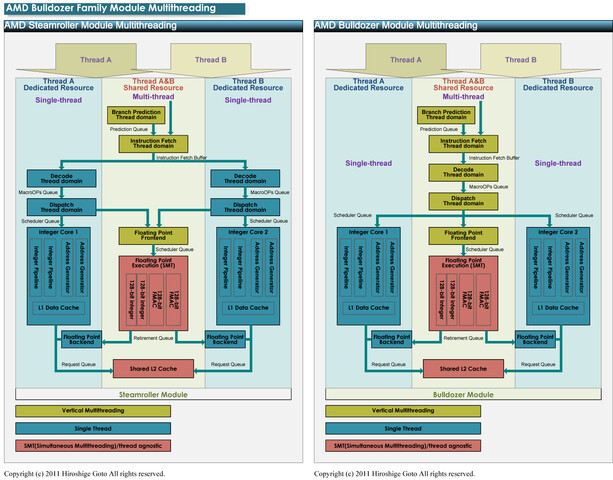Click copyright text under the Steamroller diagram
Image resolution: width=613 pixels, height=480 pixels.
(x=84, y=474)
